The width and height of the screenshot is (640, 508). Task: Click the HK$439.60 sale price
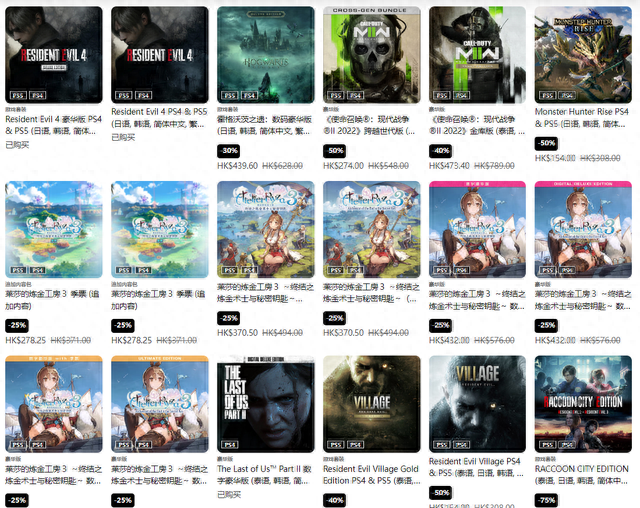pos(238,166)
